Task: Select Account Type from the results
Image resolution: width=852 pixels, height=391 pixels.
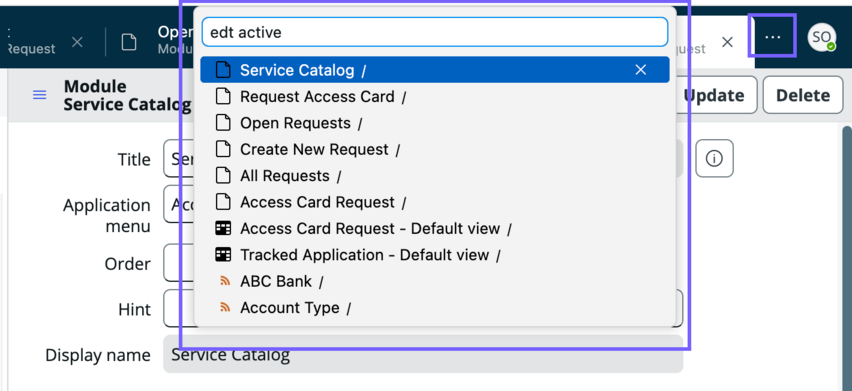Action: click(435, 307)
